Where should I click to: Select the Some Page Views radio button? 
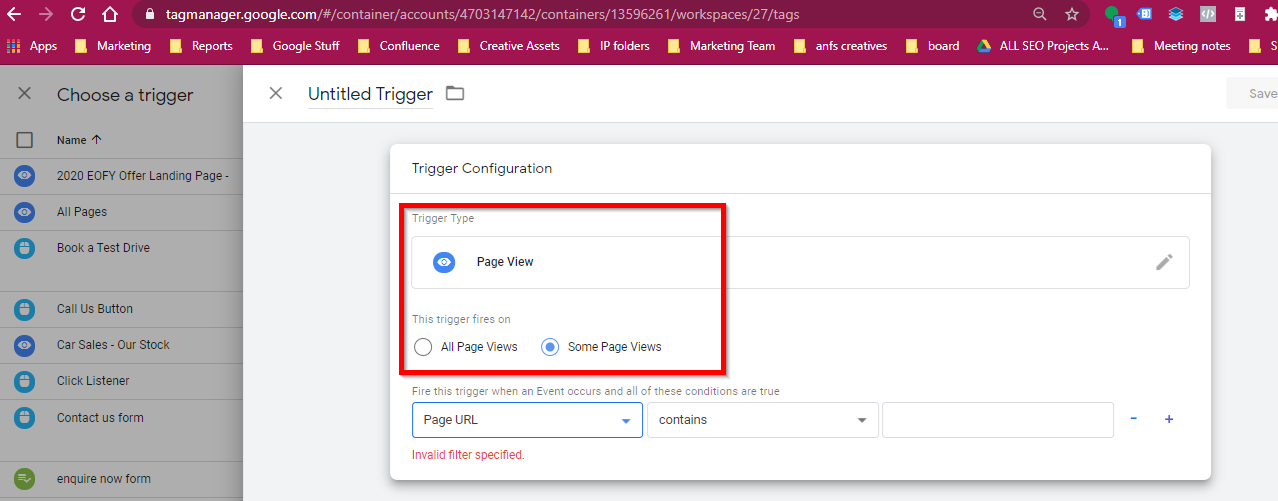pyautogui.click(x=550, y=347)
